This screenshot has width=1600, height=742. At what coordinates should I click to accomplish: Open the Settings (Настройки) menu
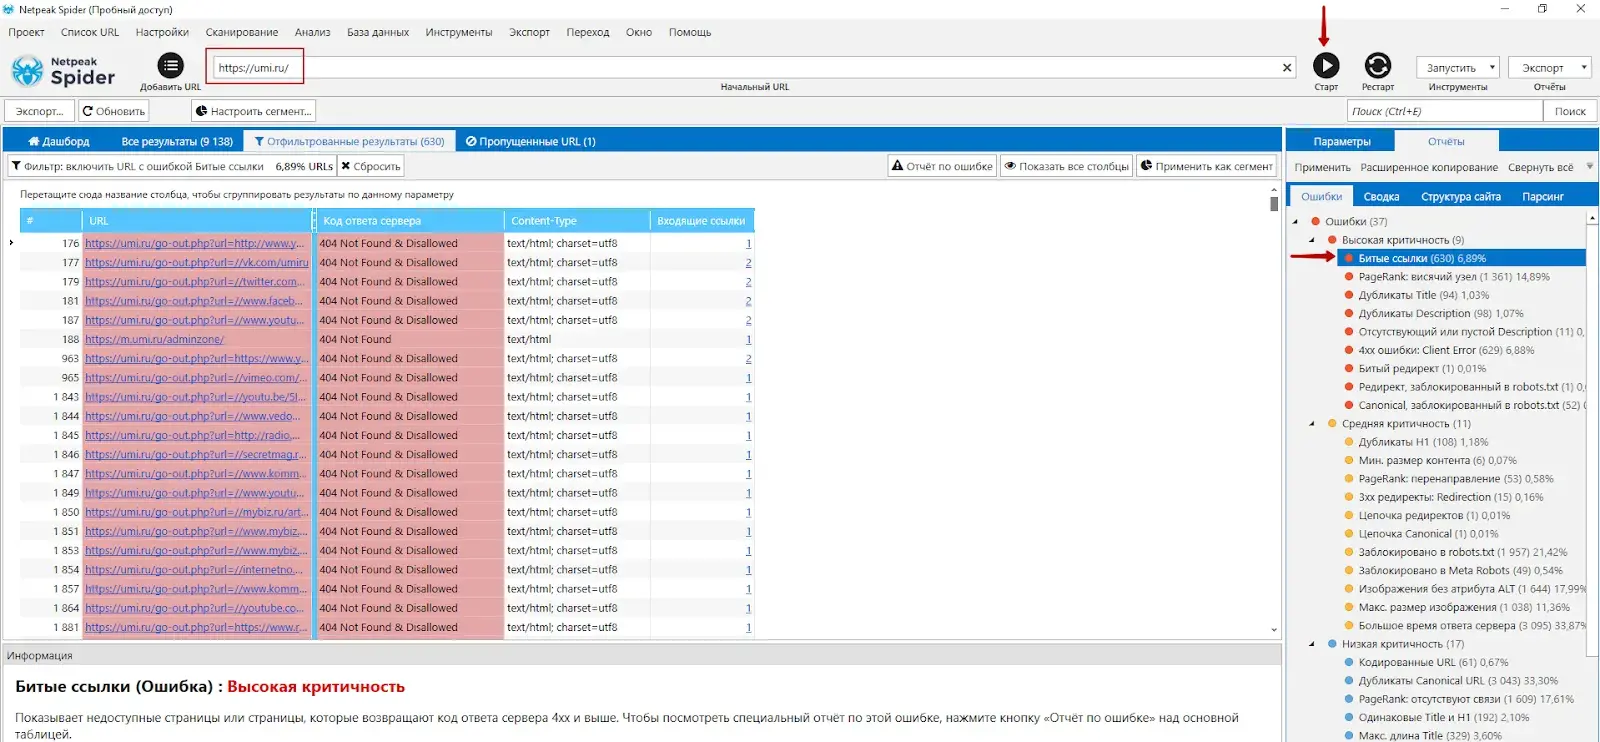(162, 32)
